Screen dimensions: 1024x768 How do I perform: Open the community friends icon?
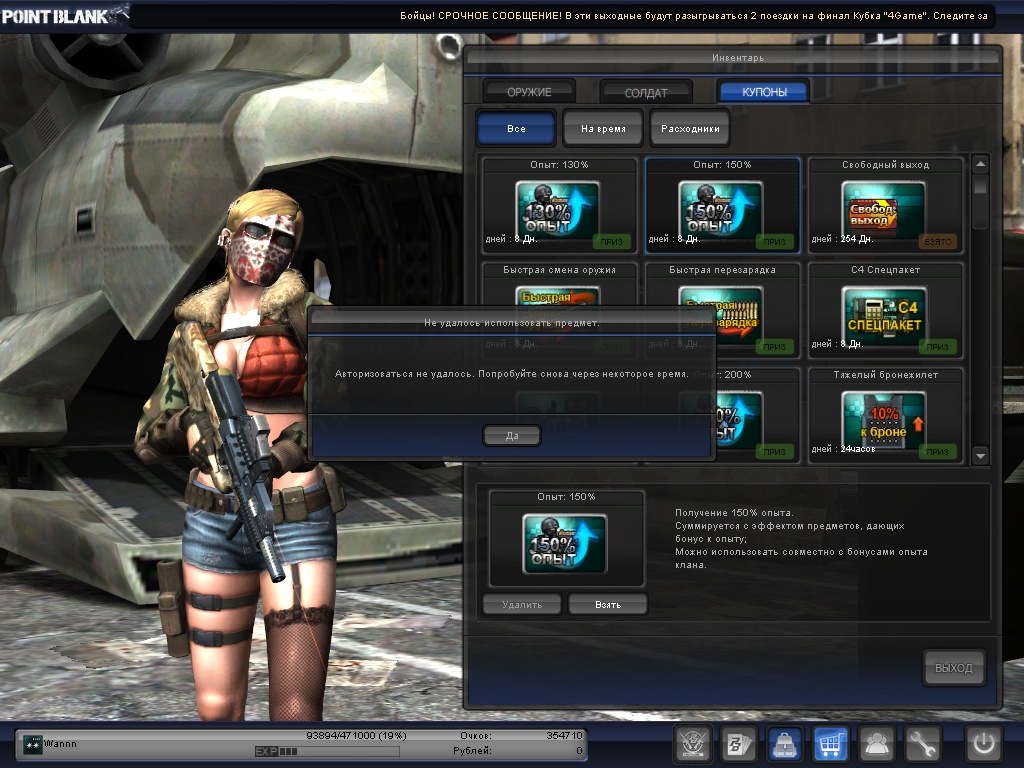[x=876, y=743]
